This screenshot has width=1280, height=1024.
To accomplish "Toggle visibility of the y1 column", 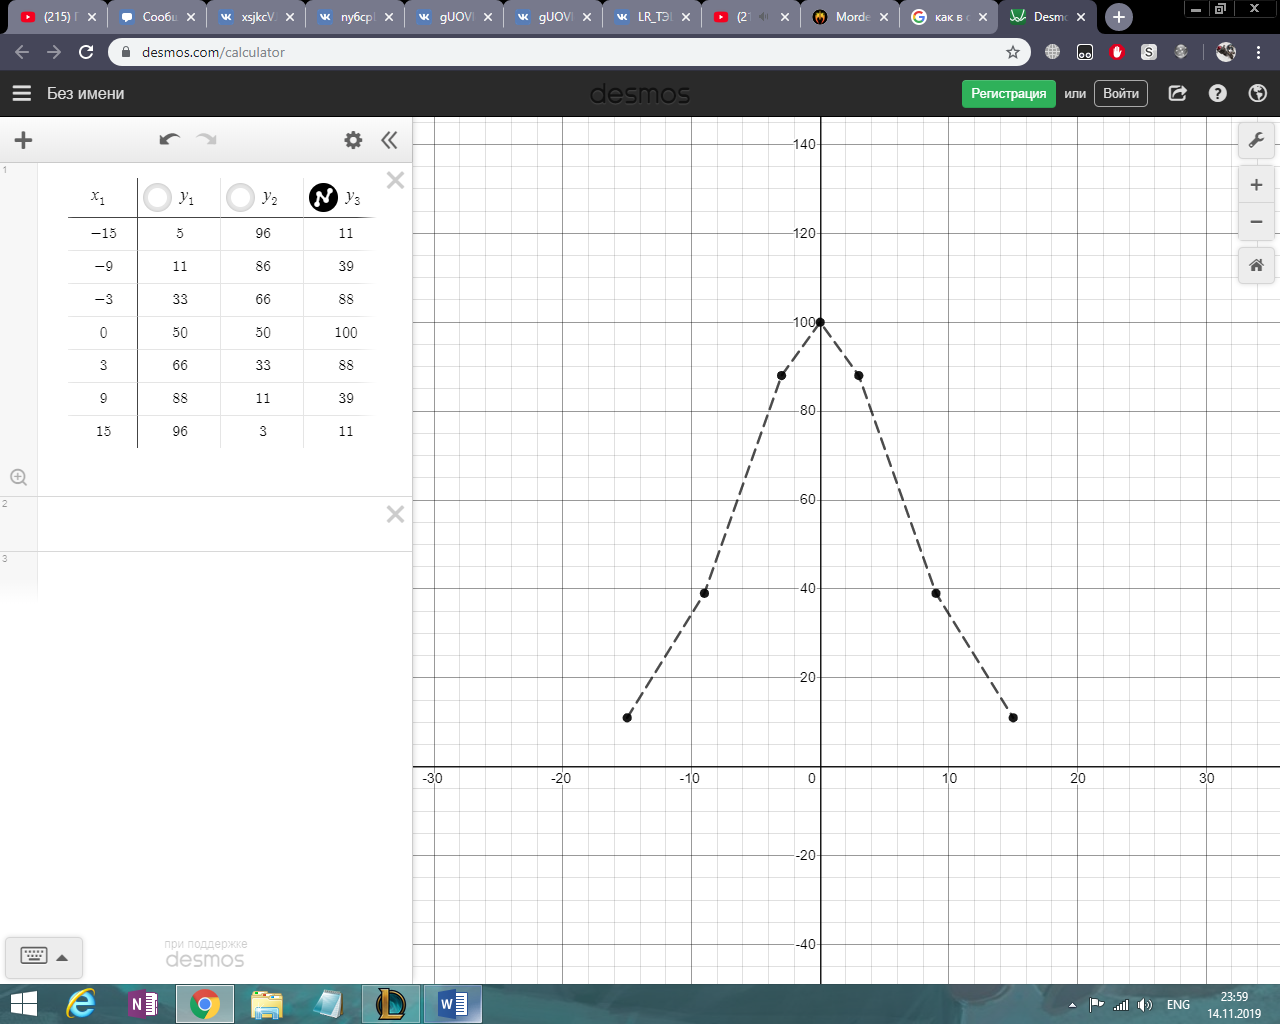I will (157, 197).
